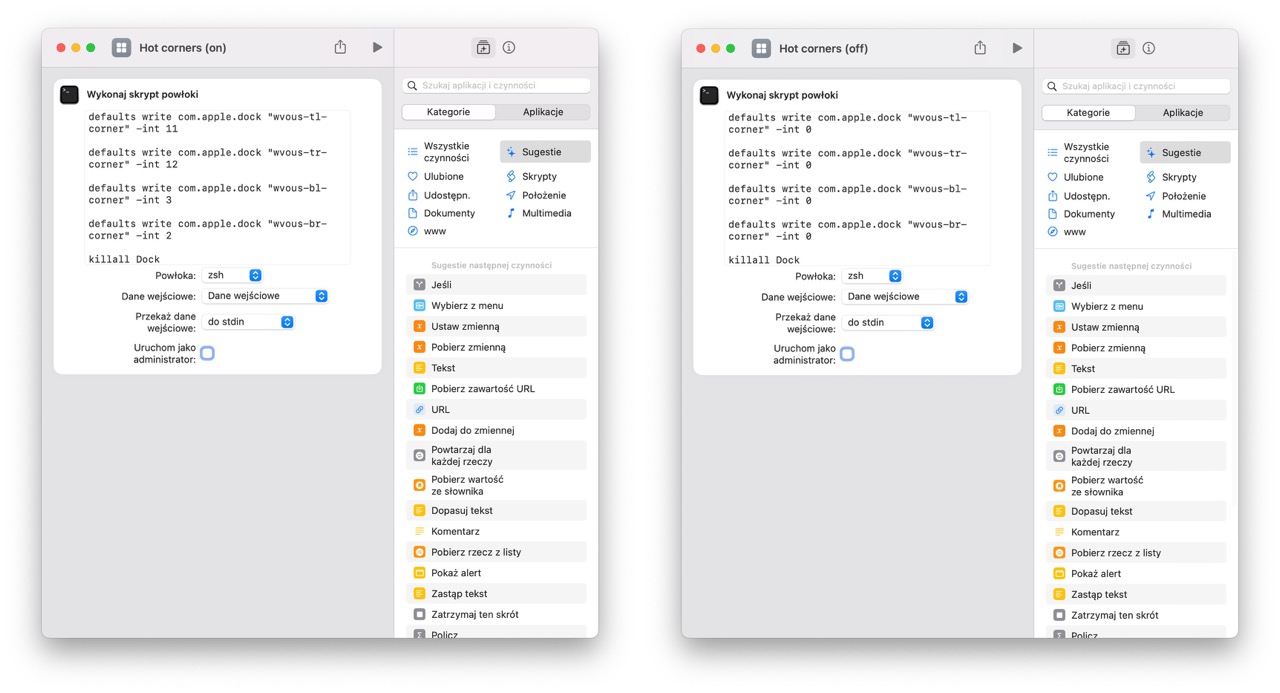Image resolution: width=1280 pixels, height=693 pixels.
Task: Show action library in Hot corners (on) window
Action: point(483,47)
